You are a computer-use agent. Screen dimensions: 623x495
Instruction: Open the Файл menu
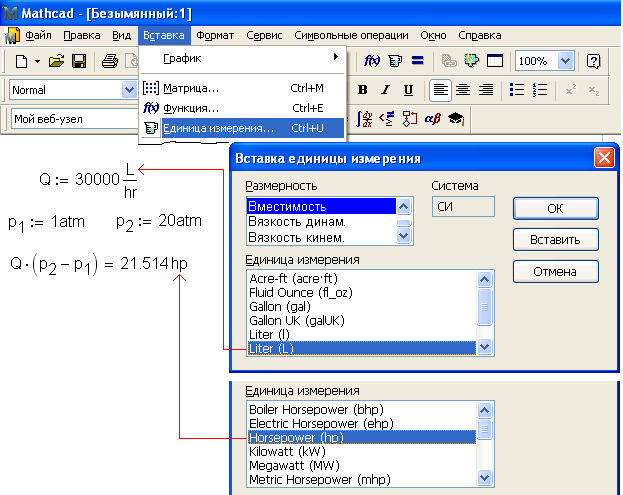[x=38, y=35]
